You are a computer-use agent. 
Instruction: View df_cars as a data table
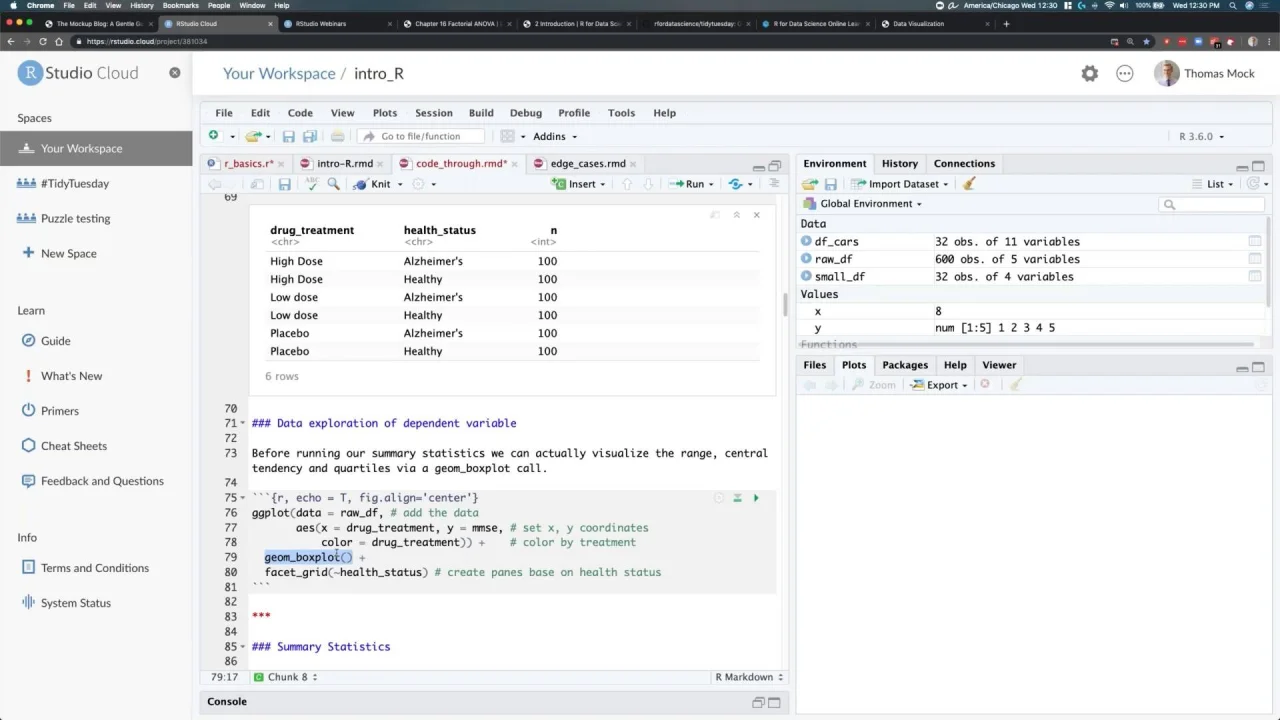tap(1254, 242)
